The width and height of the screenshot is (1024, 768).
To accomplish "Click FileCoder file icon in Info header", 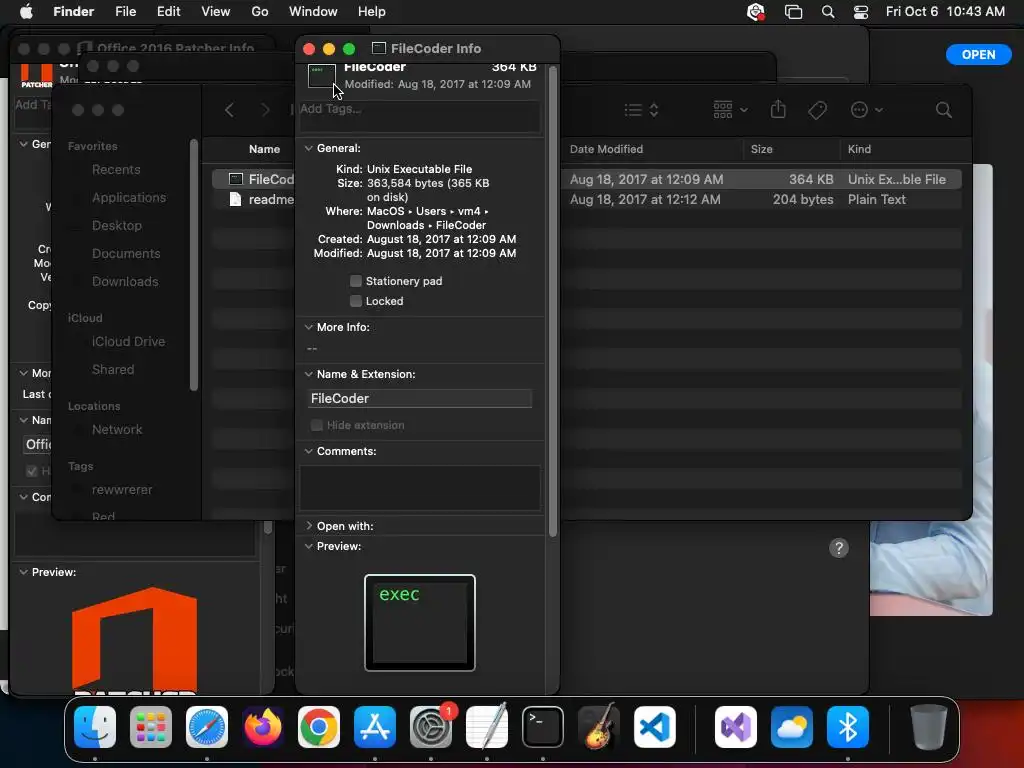I will coord(322,76).
